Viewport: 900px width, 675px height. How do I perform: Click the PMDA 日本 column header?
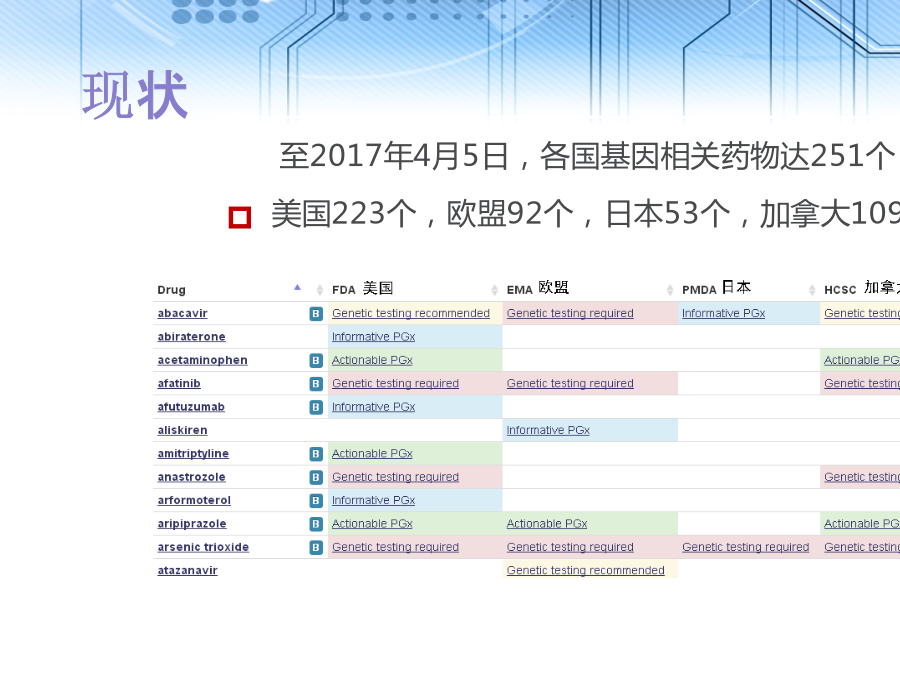(x=716, y=288)
